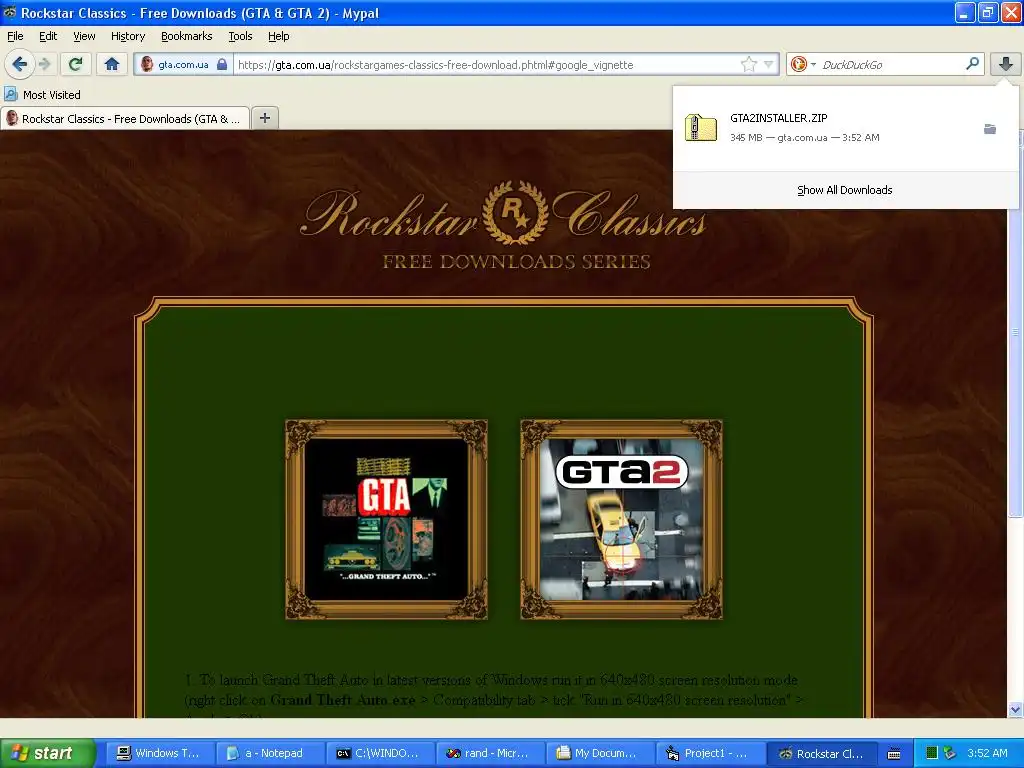This screenshot has height=768, width=1024.
Task: Switch to Project1 taskbar window
Action: point(711,753)
